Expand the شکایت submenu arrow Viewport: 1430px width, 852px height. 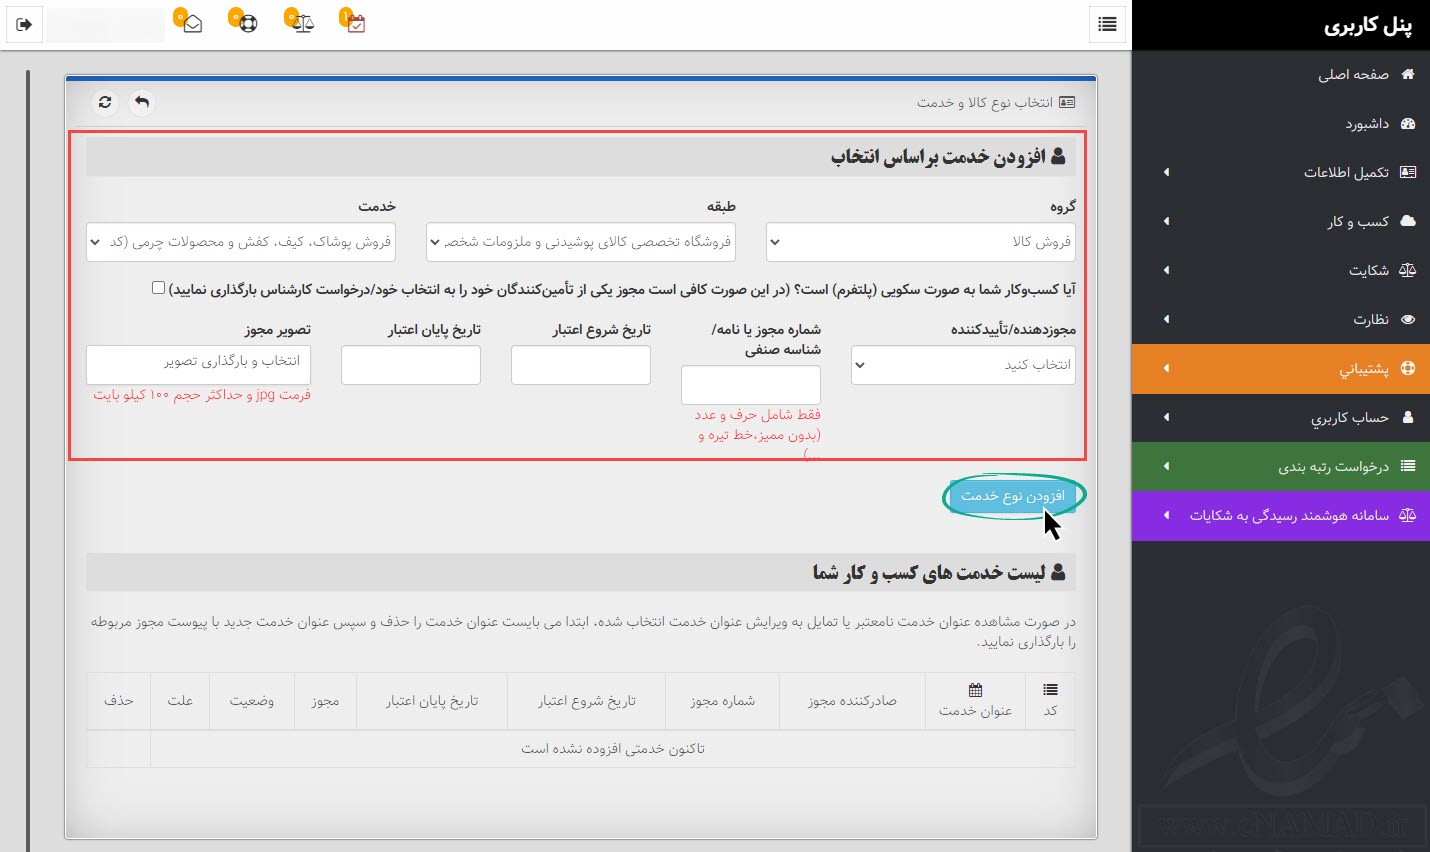pos(1166,270)
